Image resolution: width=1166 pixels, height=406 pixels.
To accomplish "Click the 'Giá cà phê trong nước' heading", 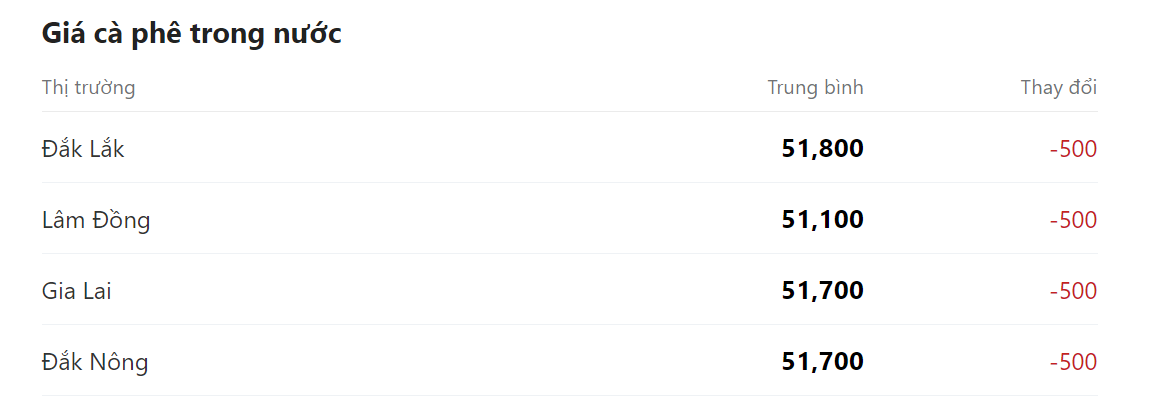I will point(191,33).
